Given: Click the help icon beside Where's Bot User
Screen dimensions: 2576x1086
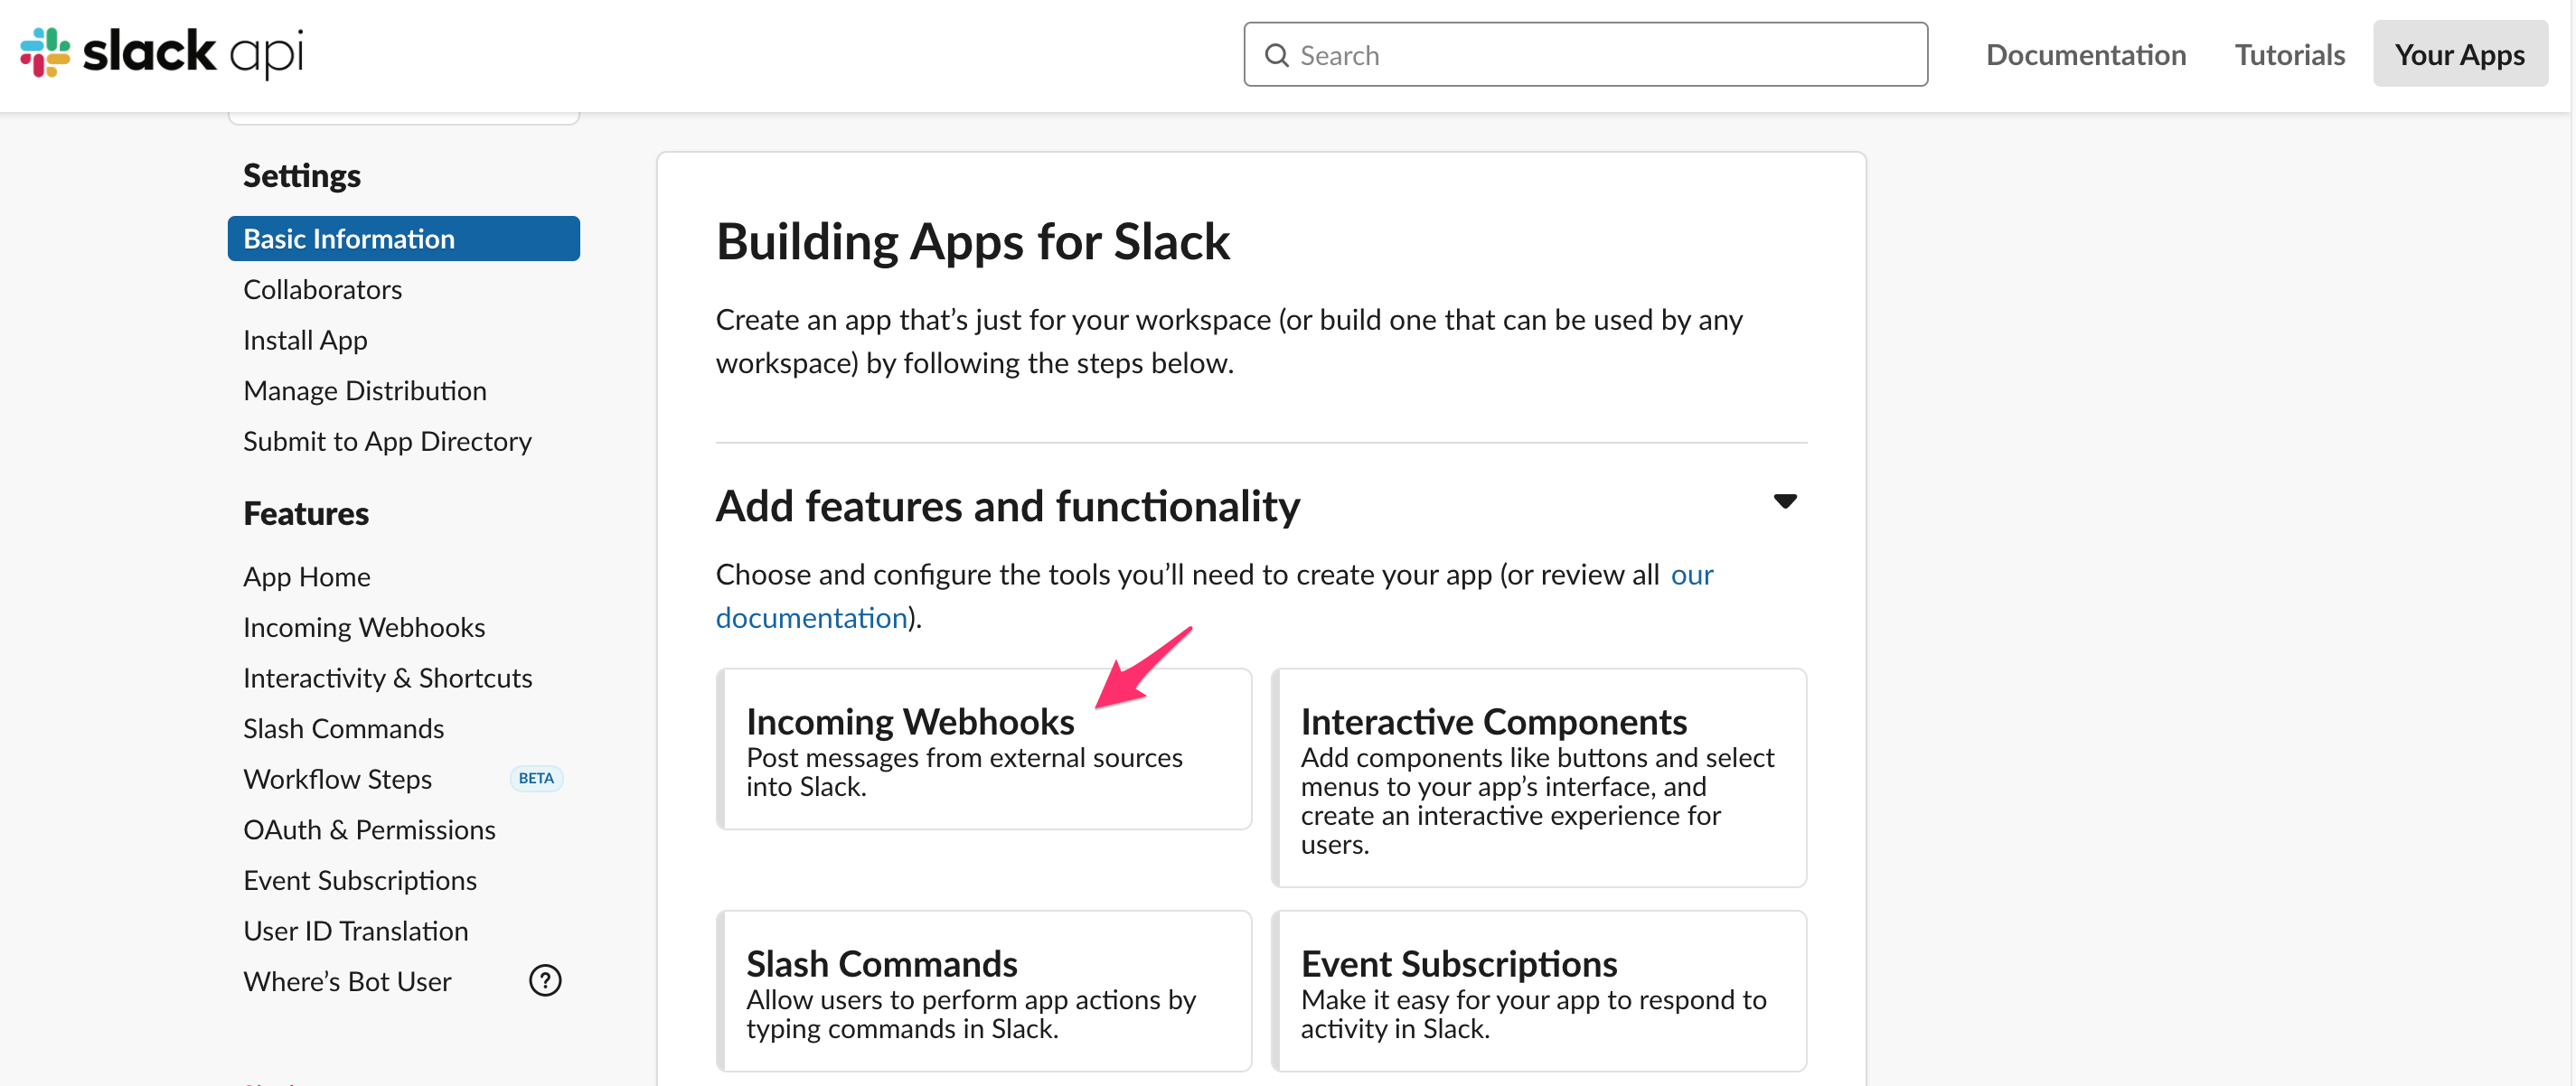Looking at the screenshot, I should (545, 981).
